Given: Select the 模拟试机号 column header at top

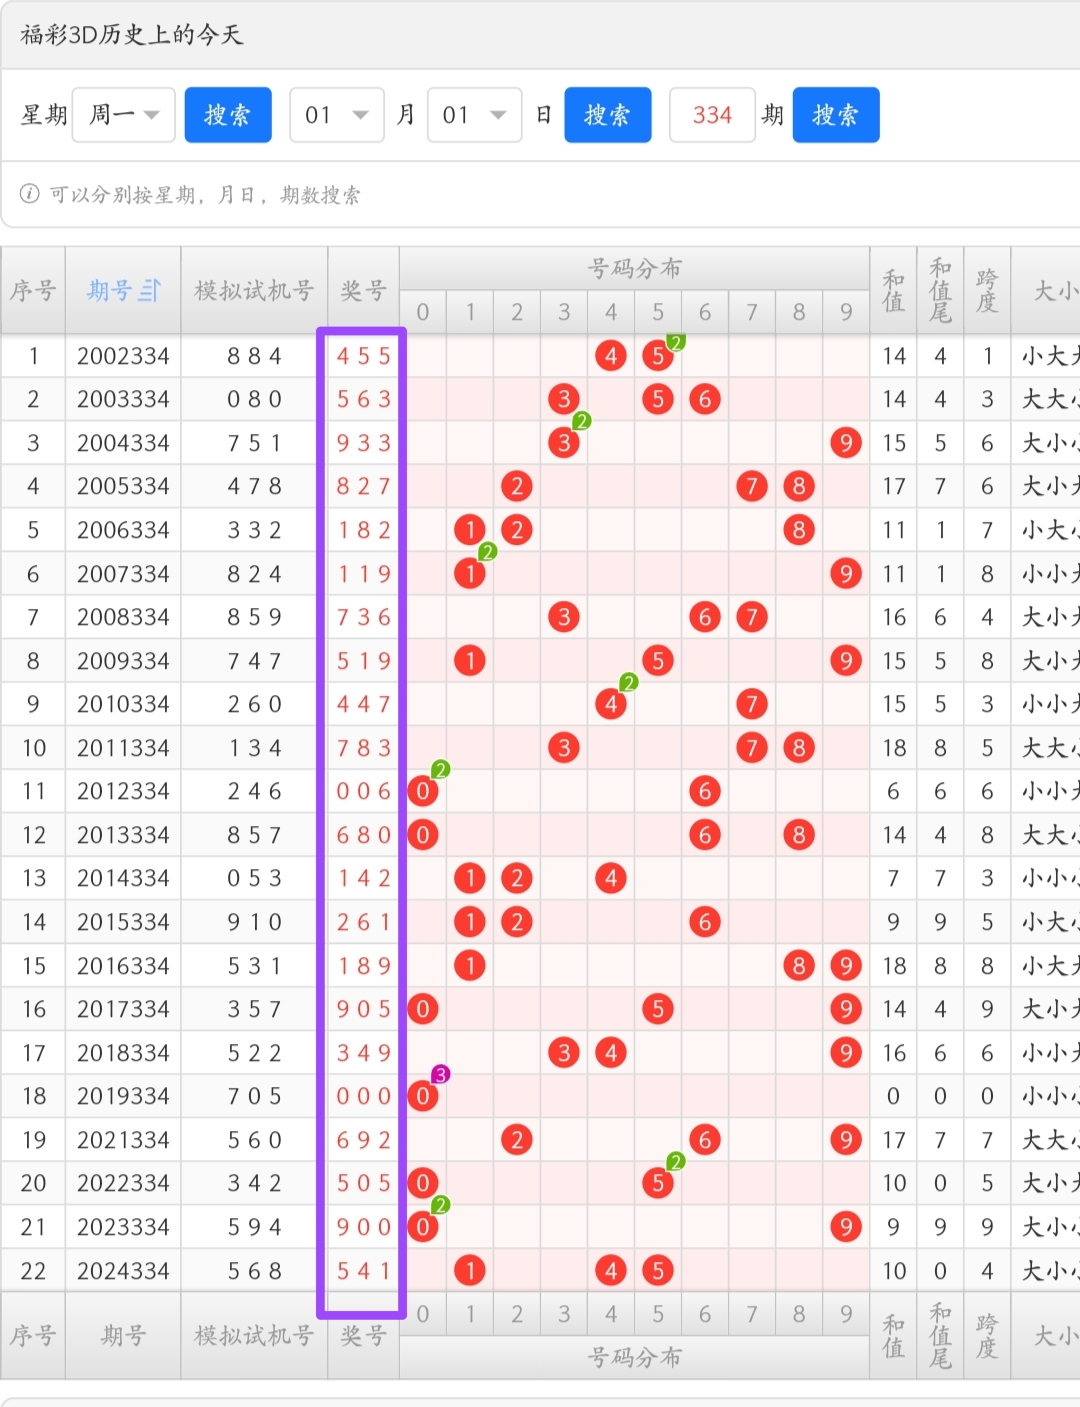Looking at the screenshot, I should pyautogui.click(x=254, y=291).
